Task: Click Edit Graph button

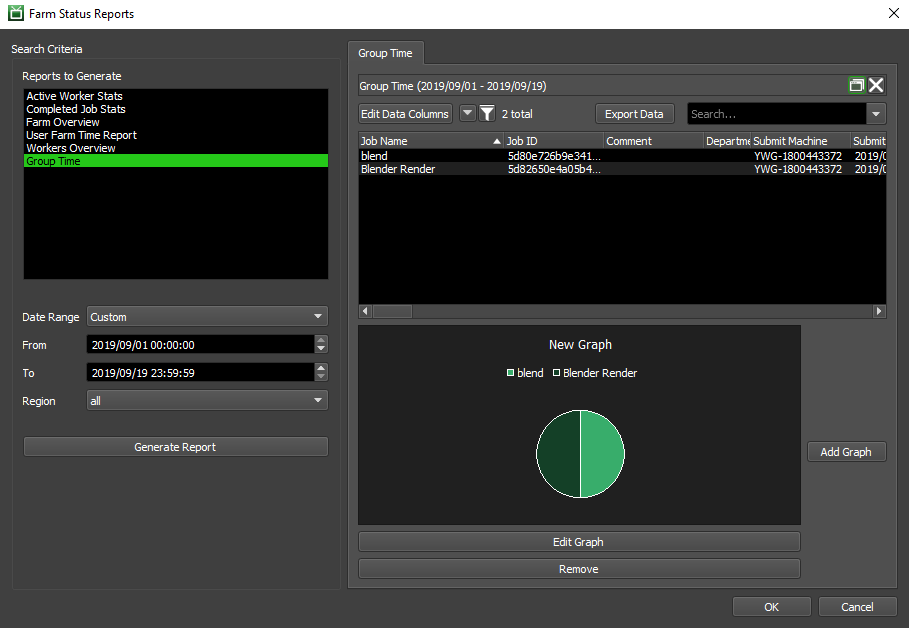Action: tap(579, 542)
